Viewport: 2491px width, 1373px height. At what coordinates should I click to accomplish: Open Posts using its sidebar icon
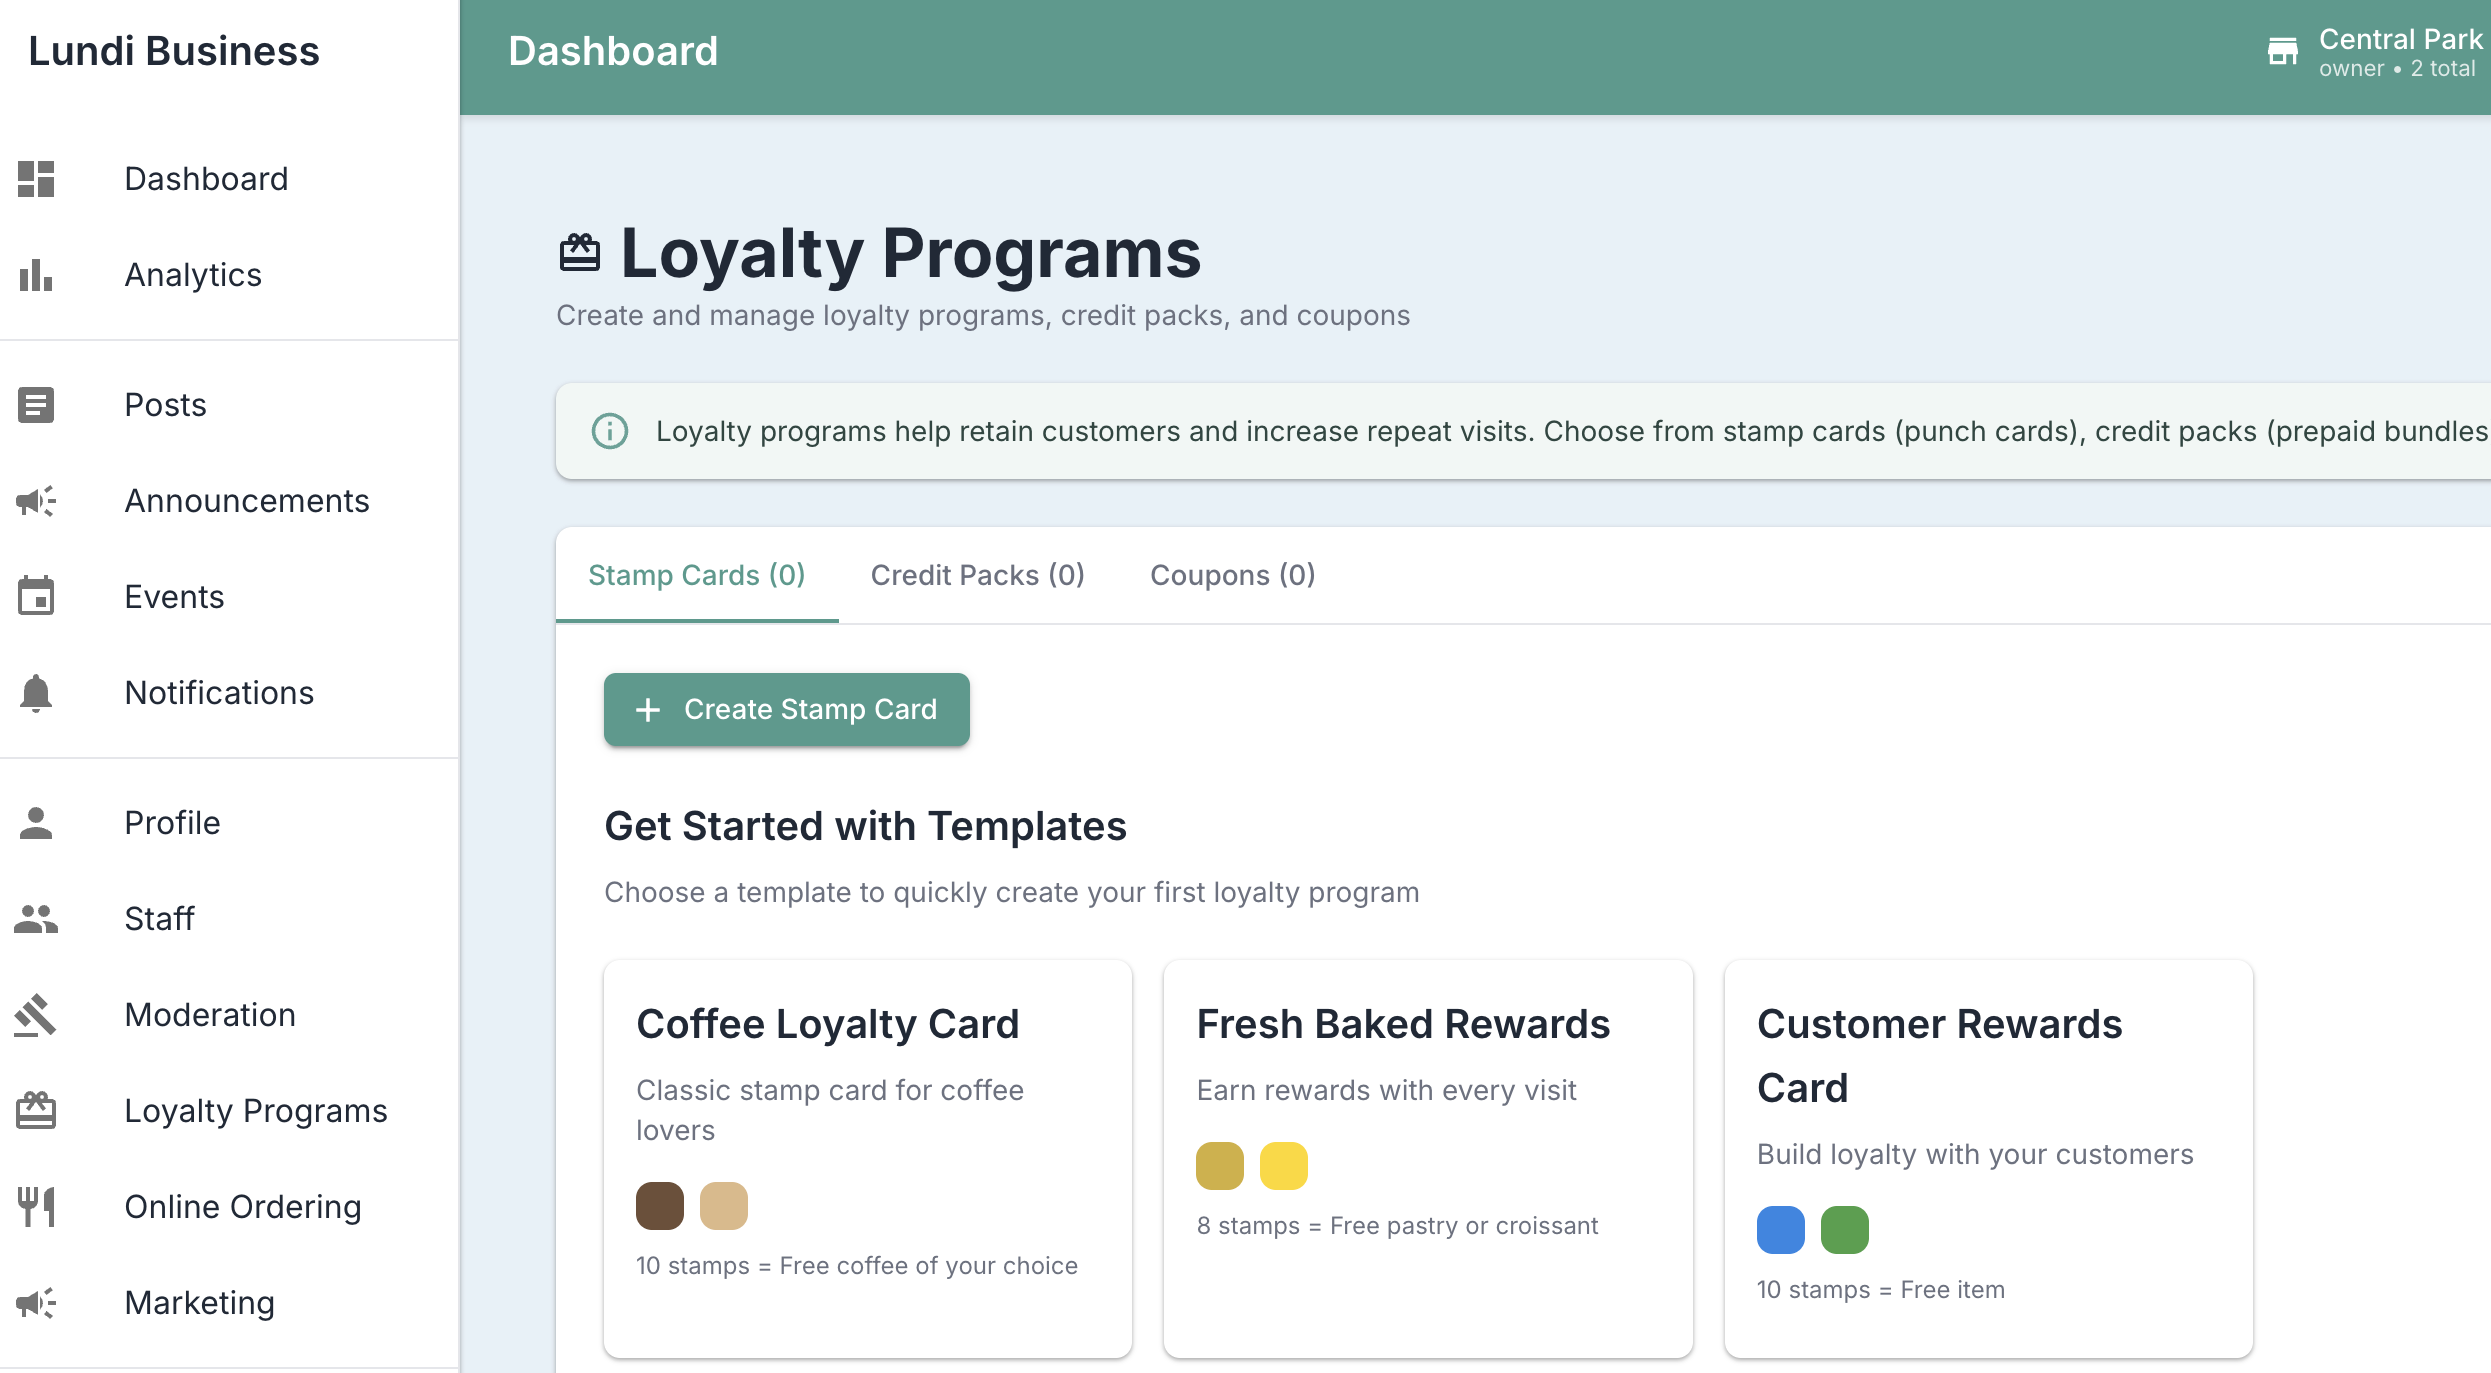tap(35, 405)
